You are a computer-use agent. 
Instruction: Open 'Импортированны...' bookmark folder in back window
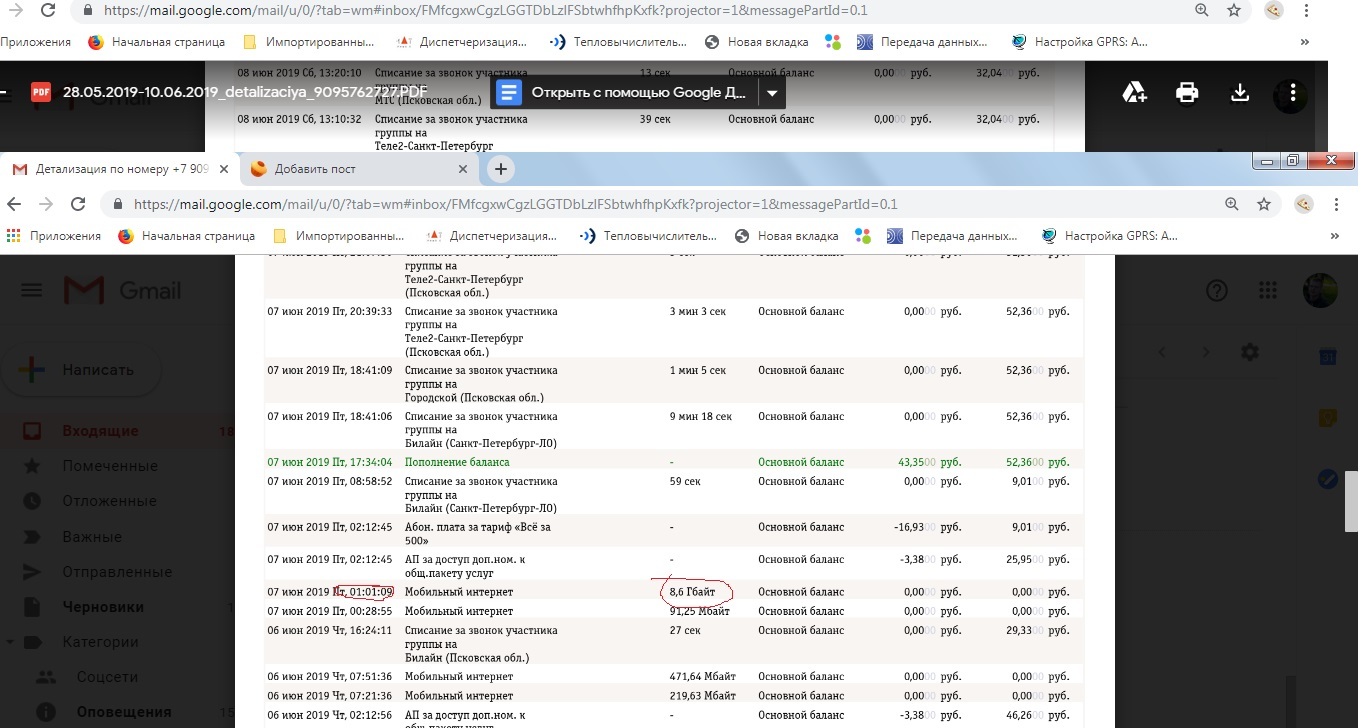click(x=308, y=42)
